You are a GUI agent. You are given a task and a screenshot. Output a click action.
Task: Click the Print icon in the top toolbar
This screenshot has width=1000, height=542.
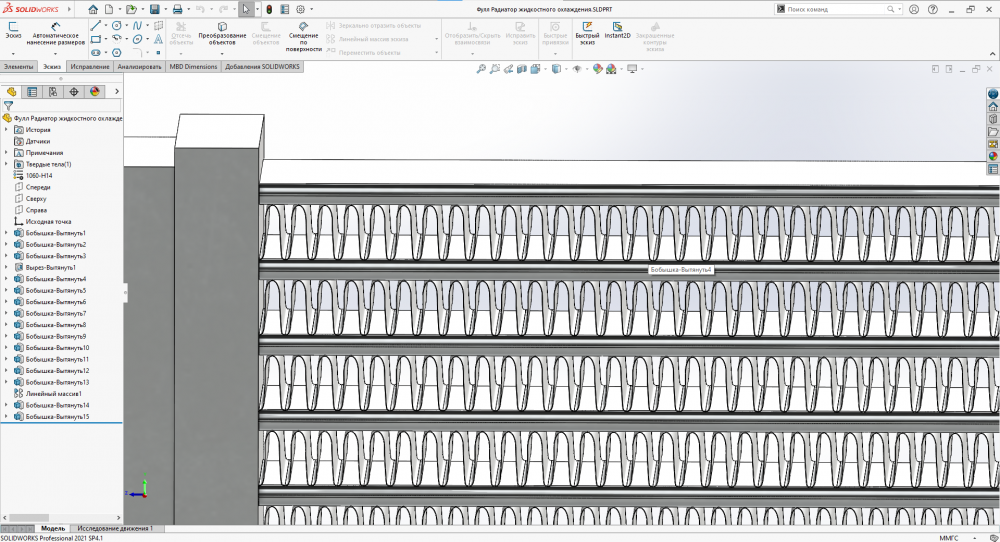pos(177,9)
